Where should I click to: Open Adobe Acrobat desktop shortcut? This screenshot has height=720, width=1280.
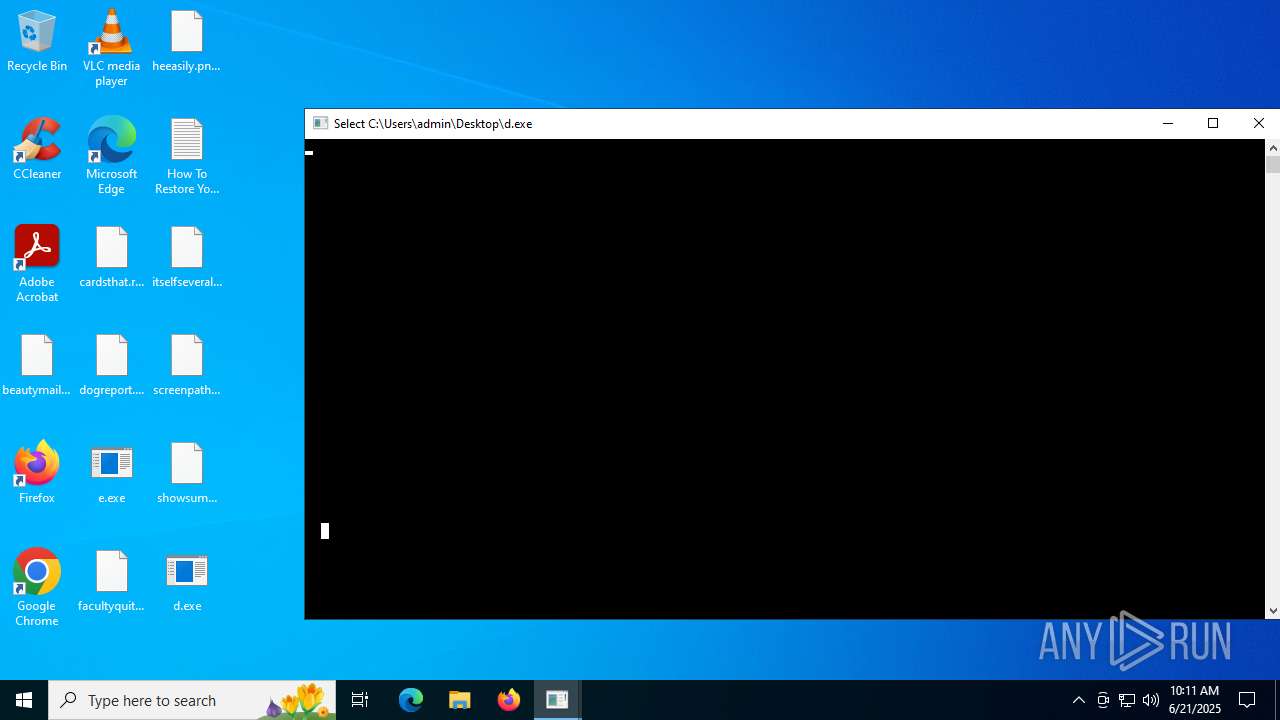coord(37,265)
